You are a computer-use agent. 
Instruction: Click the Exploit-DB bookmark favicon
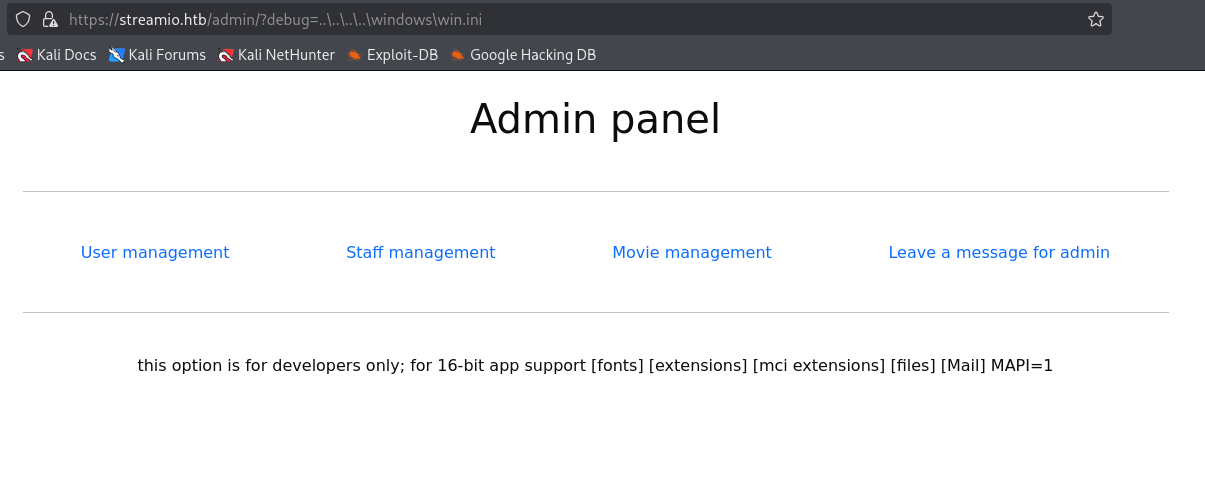354,55
